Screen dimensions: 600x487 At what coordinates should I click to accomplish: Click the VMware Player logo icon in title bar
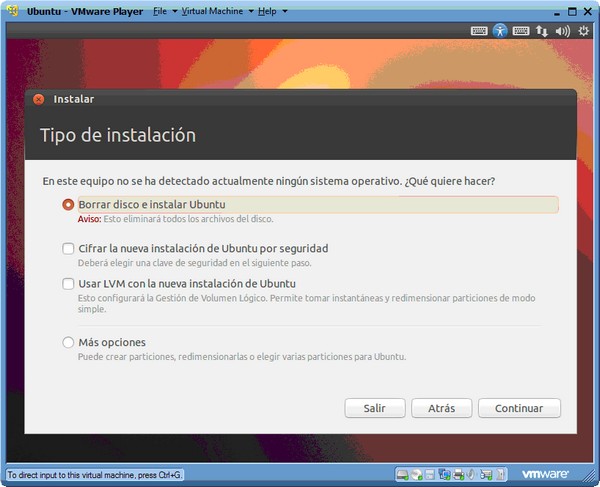point(13,11)
